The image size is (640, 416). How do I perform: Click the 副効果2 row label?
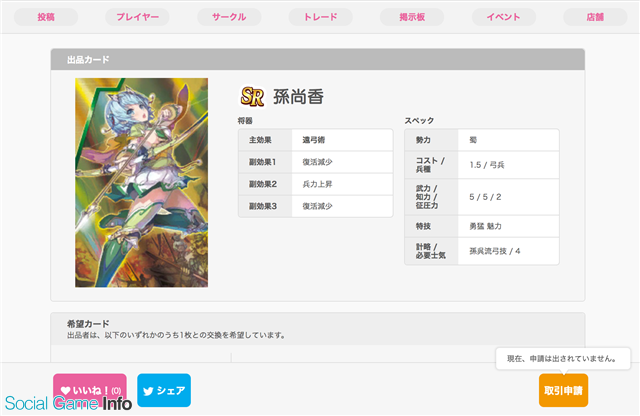point(263,184)
